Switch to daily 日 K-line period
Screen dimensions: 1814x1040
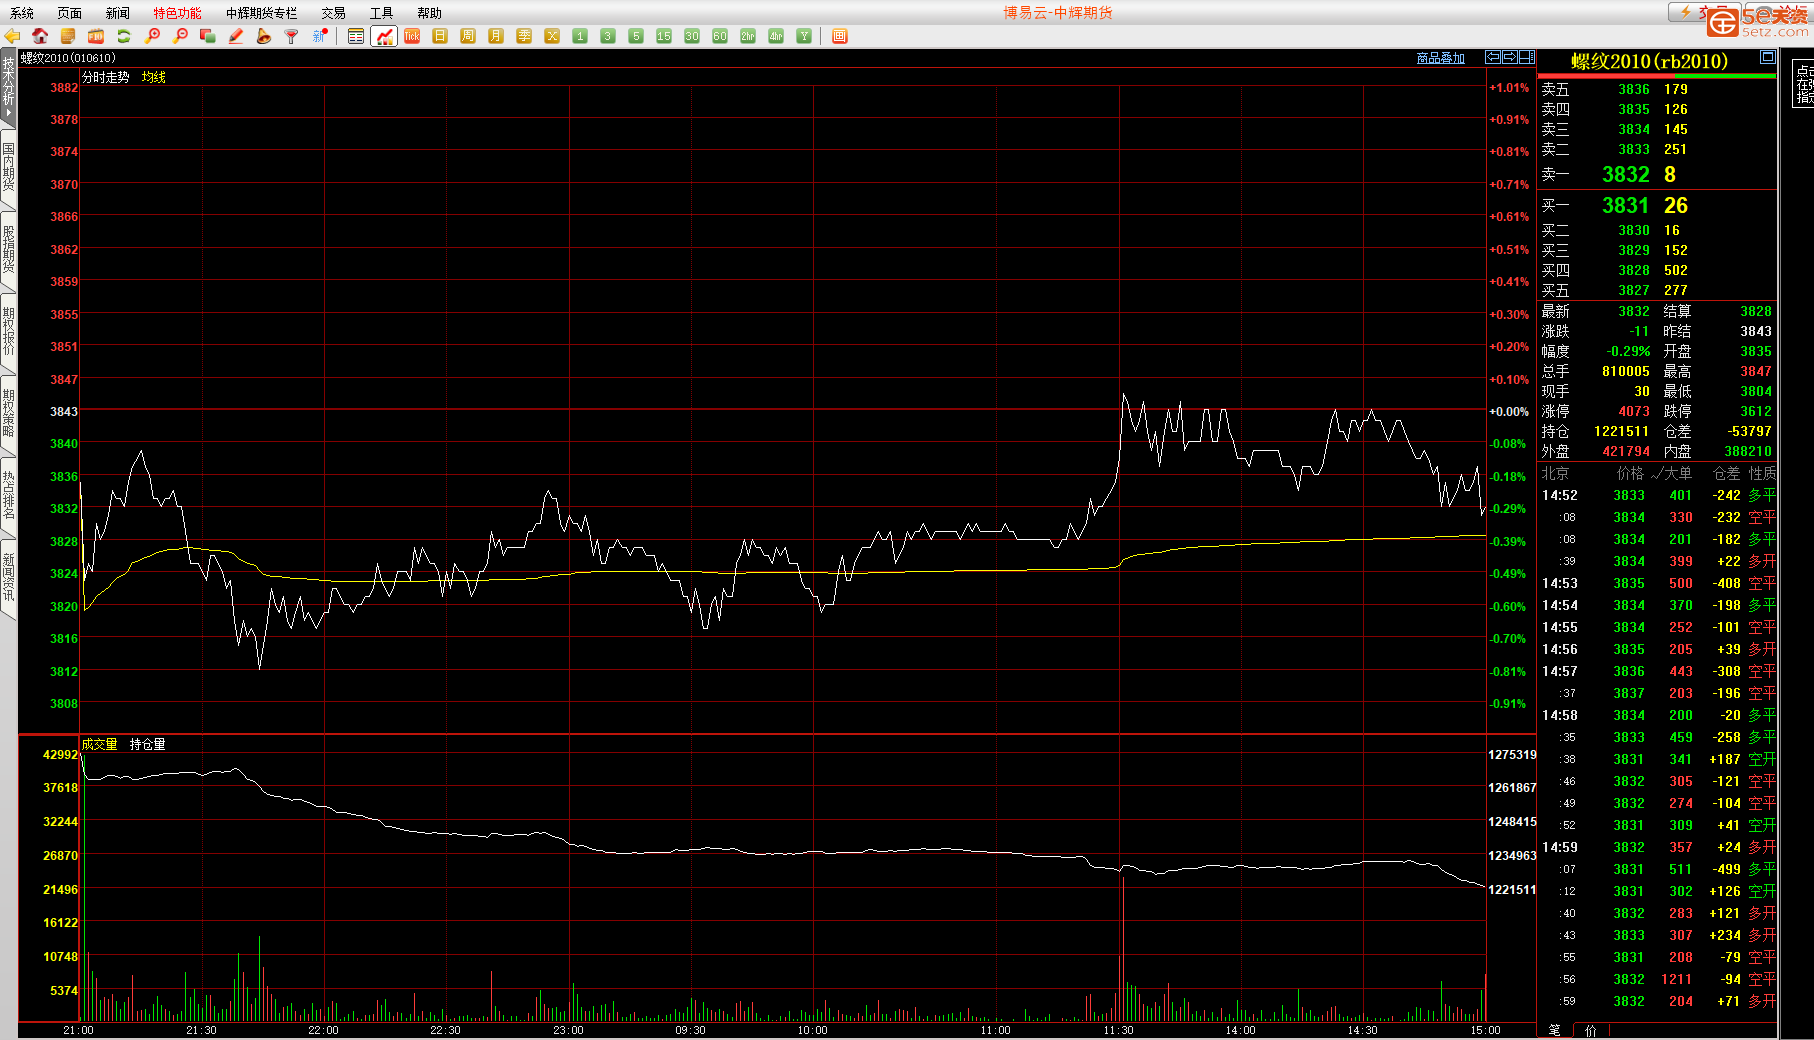click(x=440, y=36)
